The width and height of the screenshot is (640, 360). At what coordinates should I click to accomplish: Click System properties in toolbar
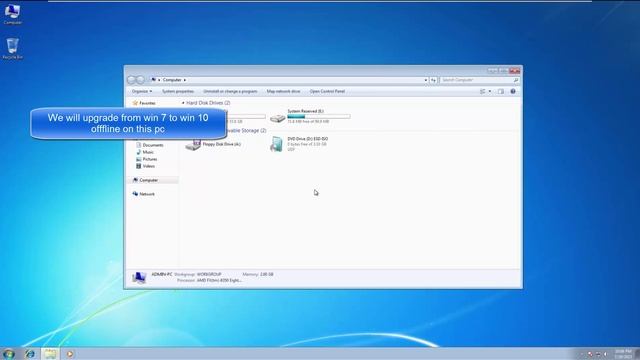tap(178, 91)
